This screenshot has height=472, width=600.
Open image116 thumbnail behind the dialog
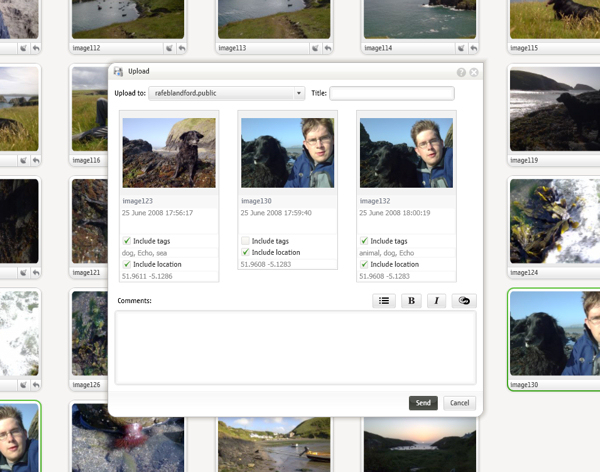[90, 109]
